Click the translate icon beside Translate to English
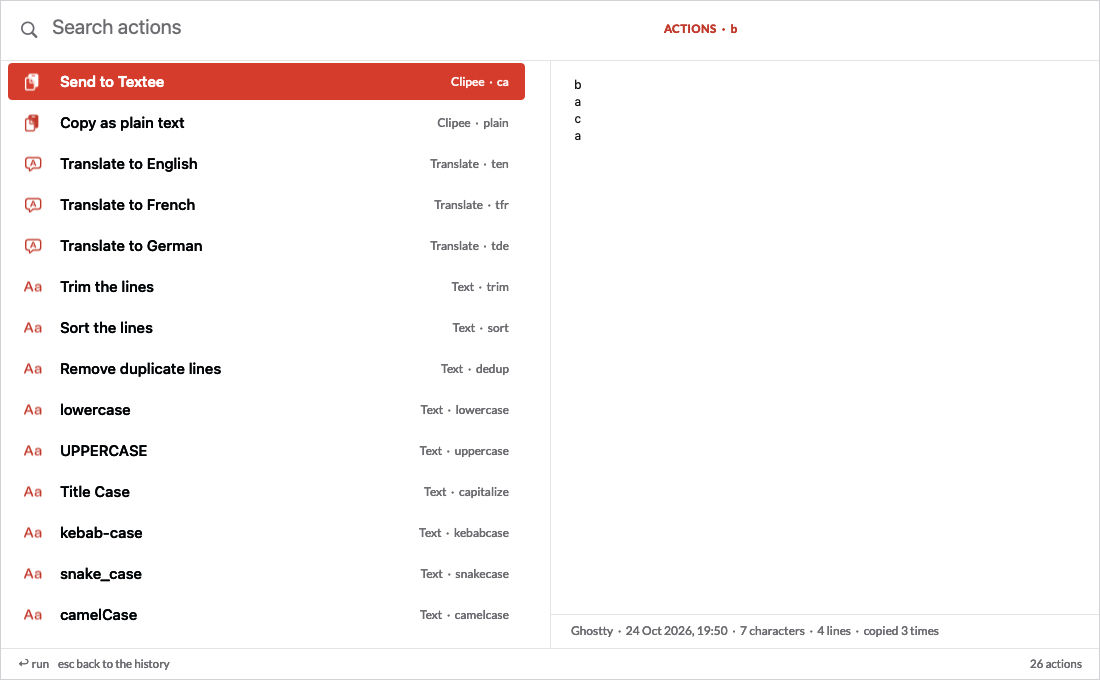This screenshot has width=1100, height=680. point(33,164)
